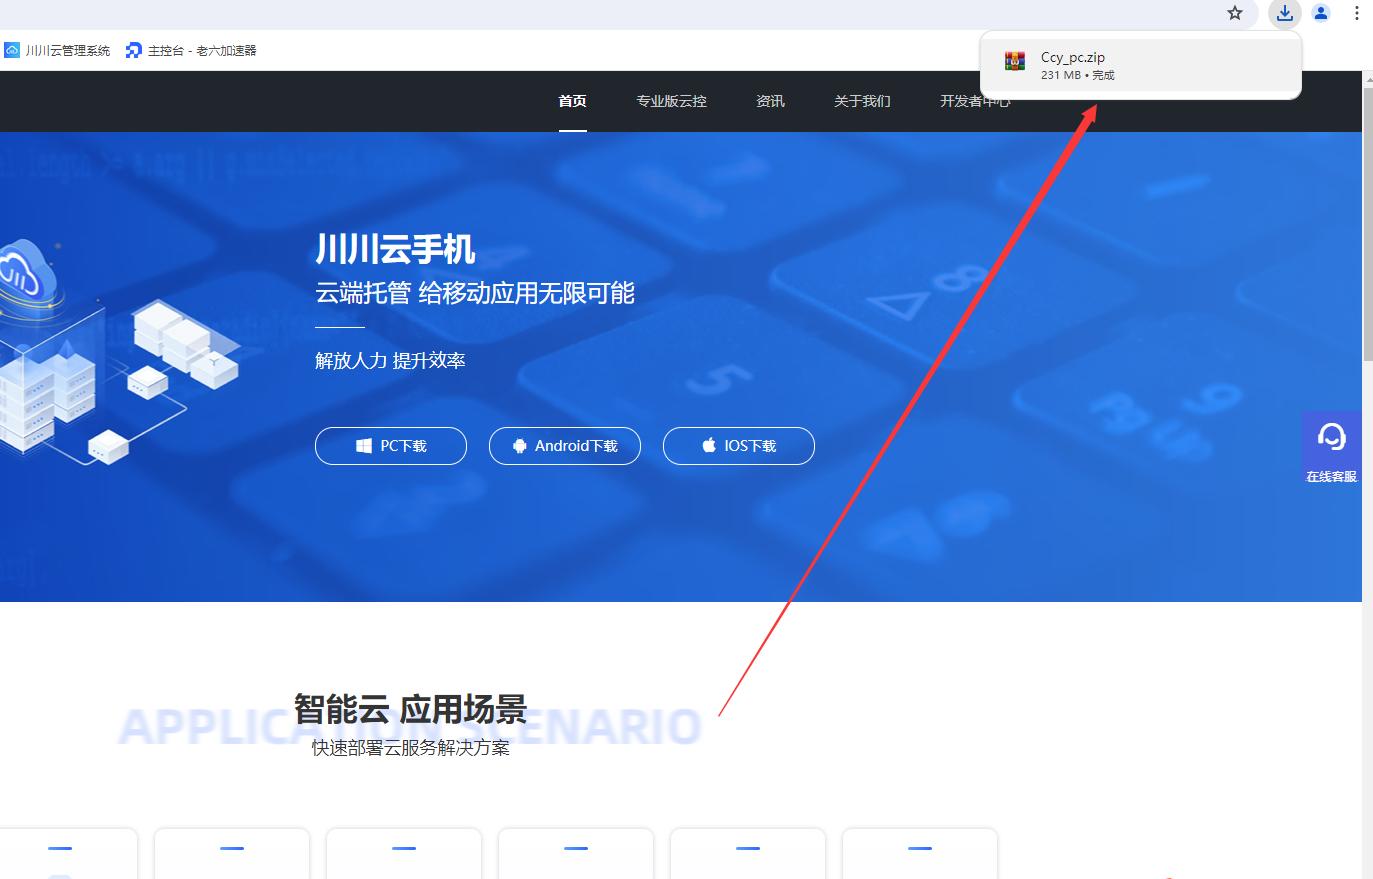Click the scrollbar up arrow
Image resolution: width=1373 pixels, height=879 pixels.
1367,78
